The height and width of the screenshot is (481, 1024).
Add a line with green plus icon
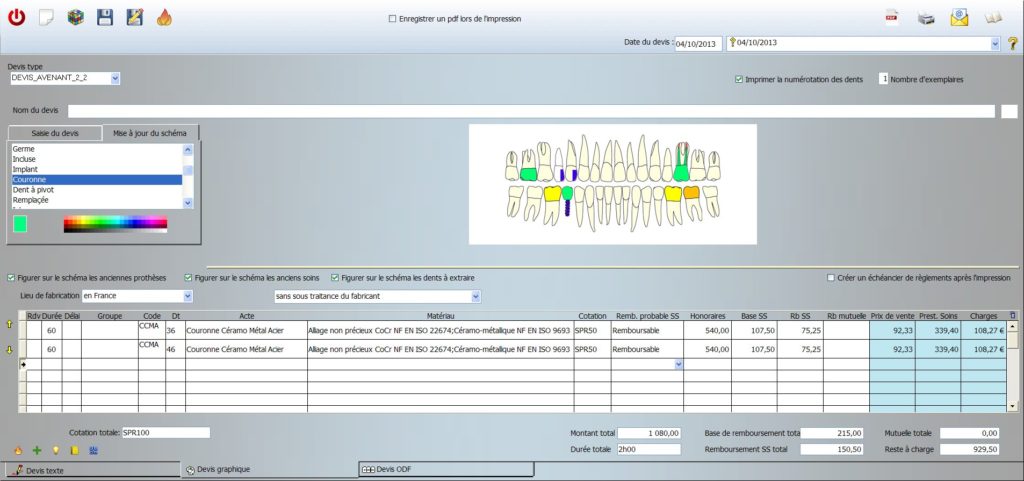tap(37, 450)
